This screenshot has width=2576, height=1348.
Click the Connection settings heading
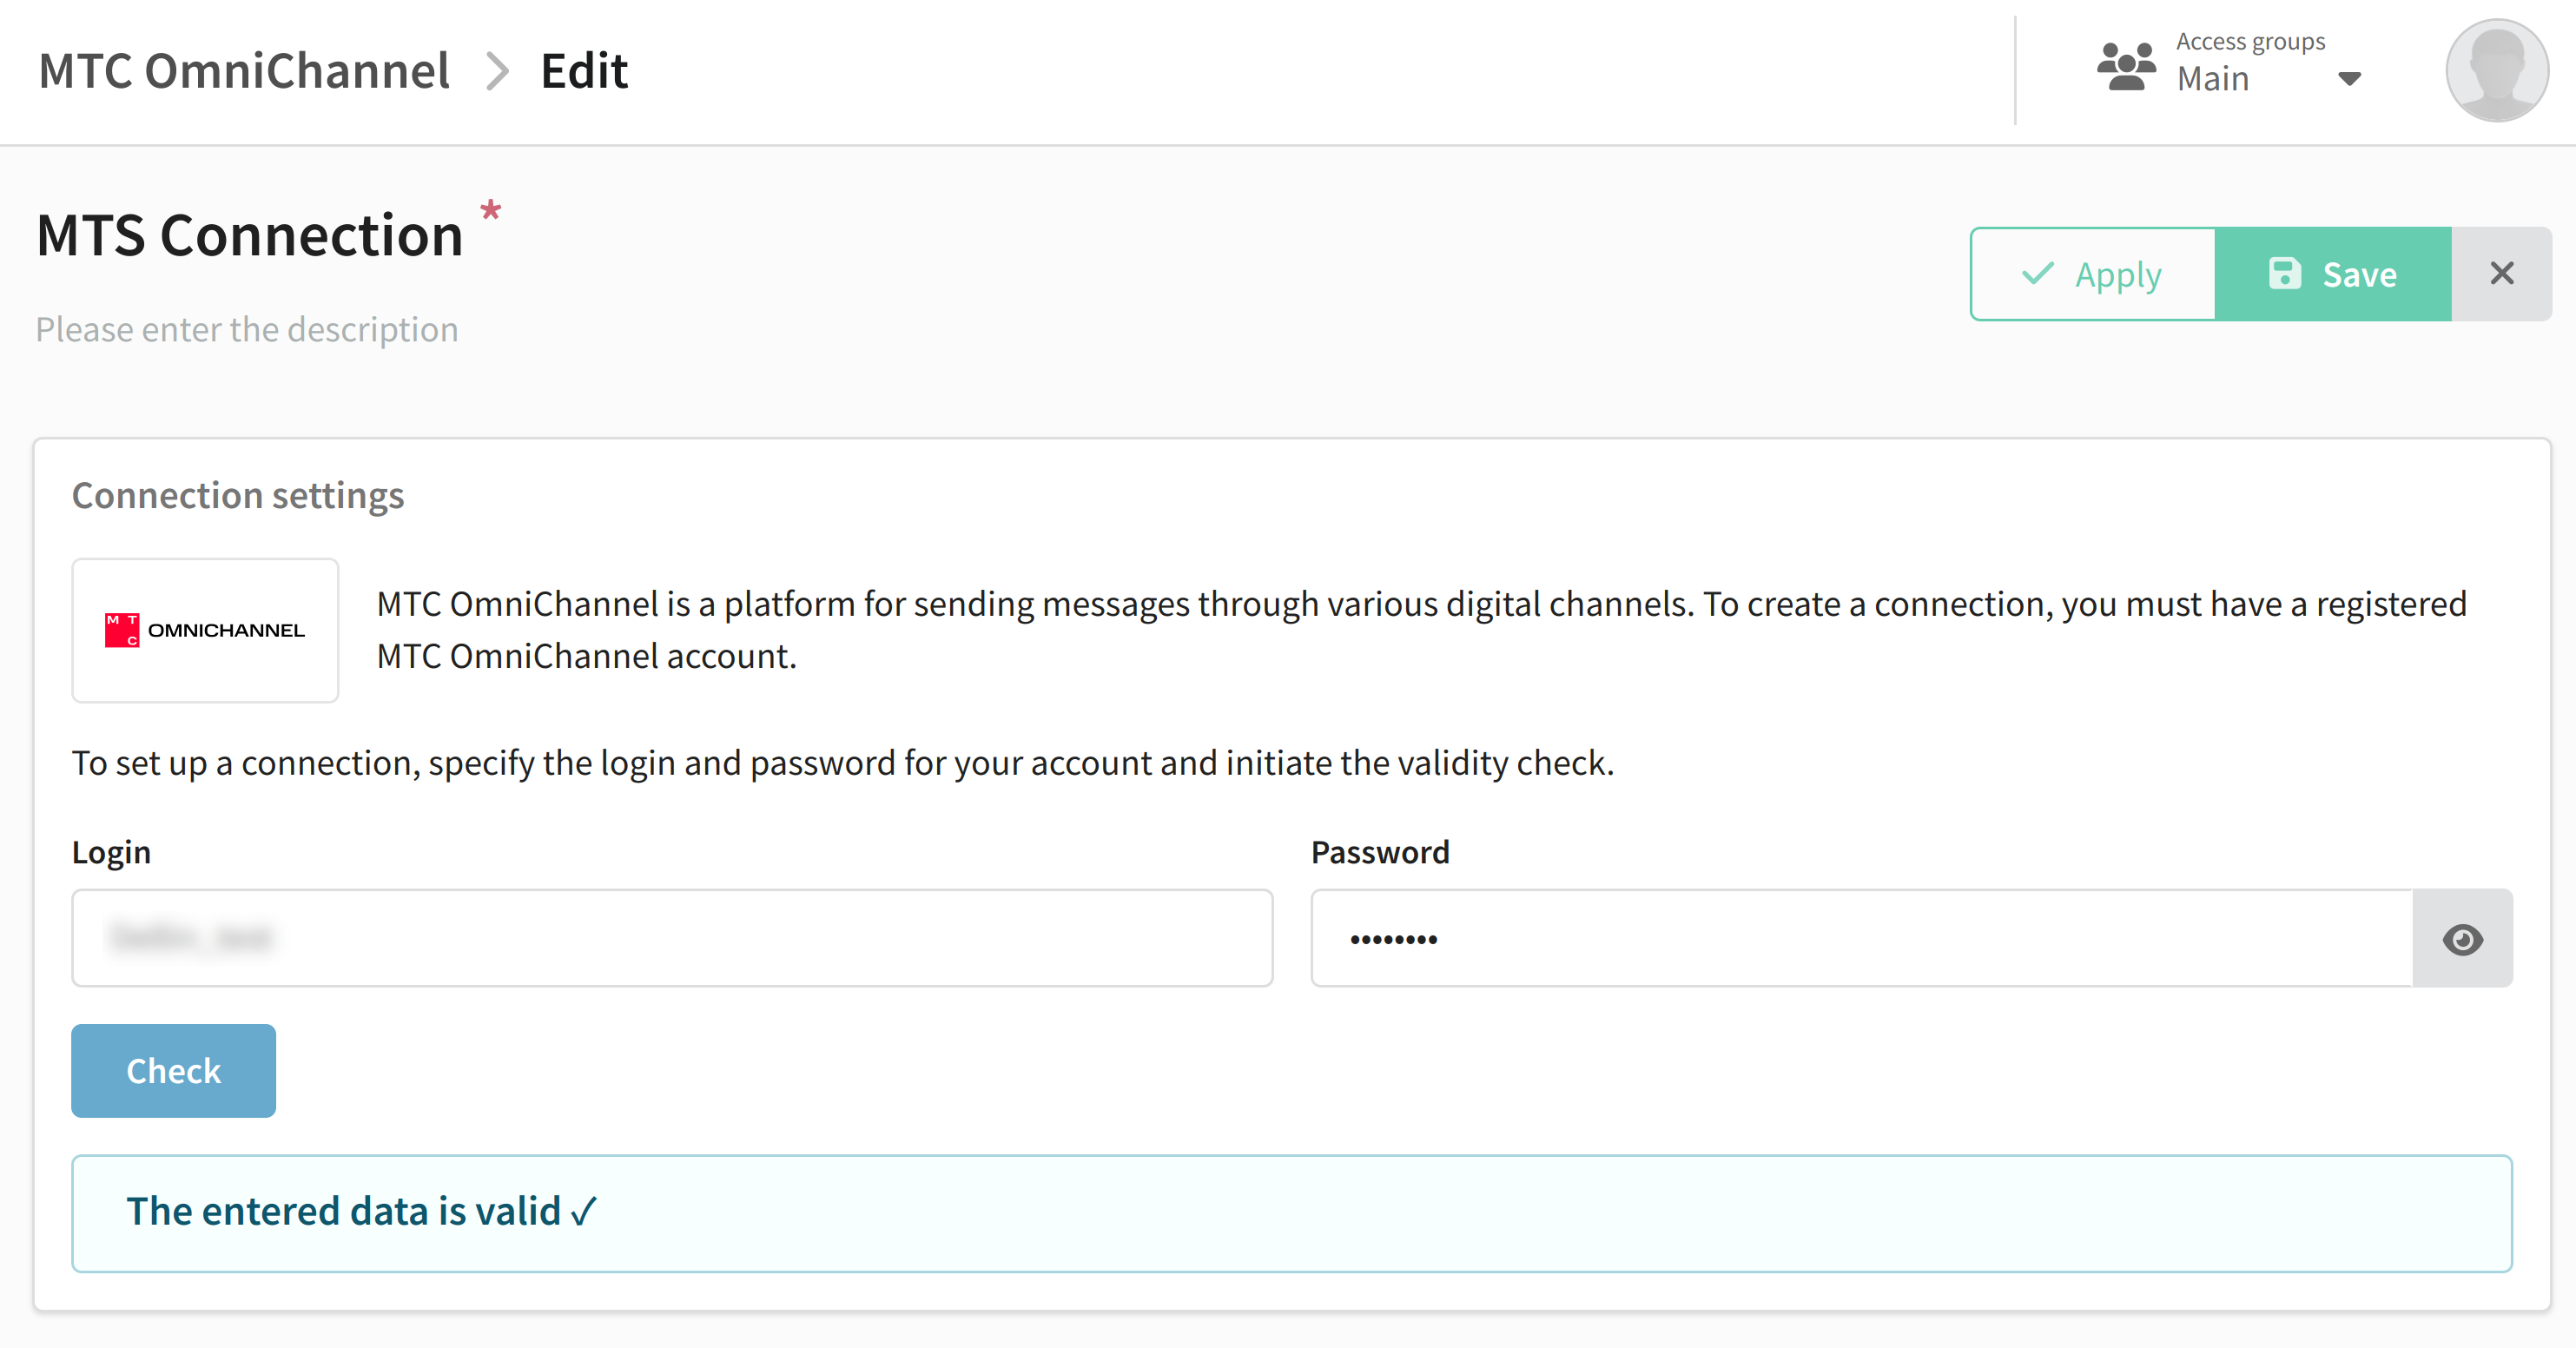point(238,496)
